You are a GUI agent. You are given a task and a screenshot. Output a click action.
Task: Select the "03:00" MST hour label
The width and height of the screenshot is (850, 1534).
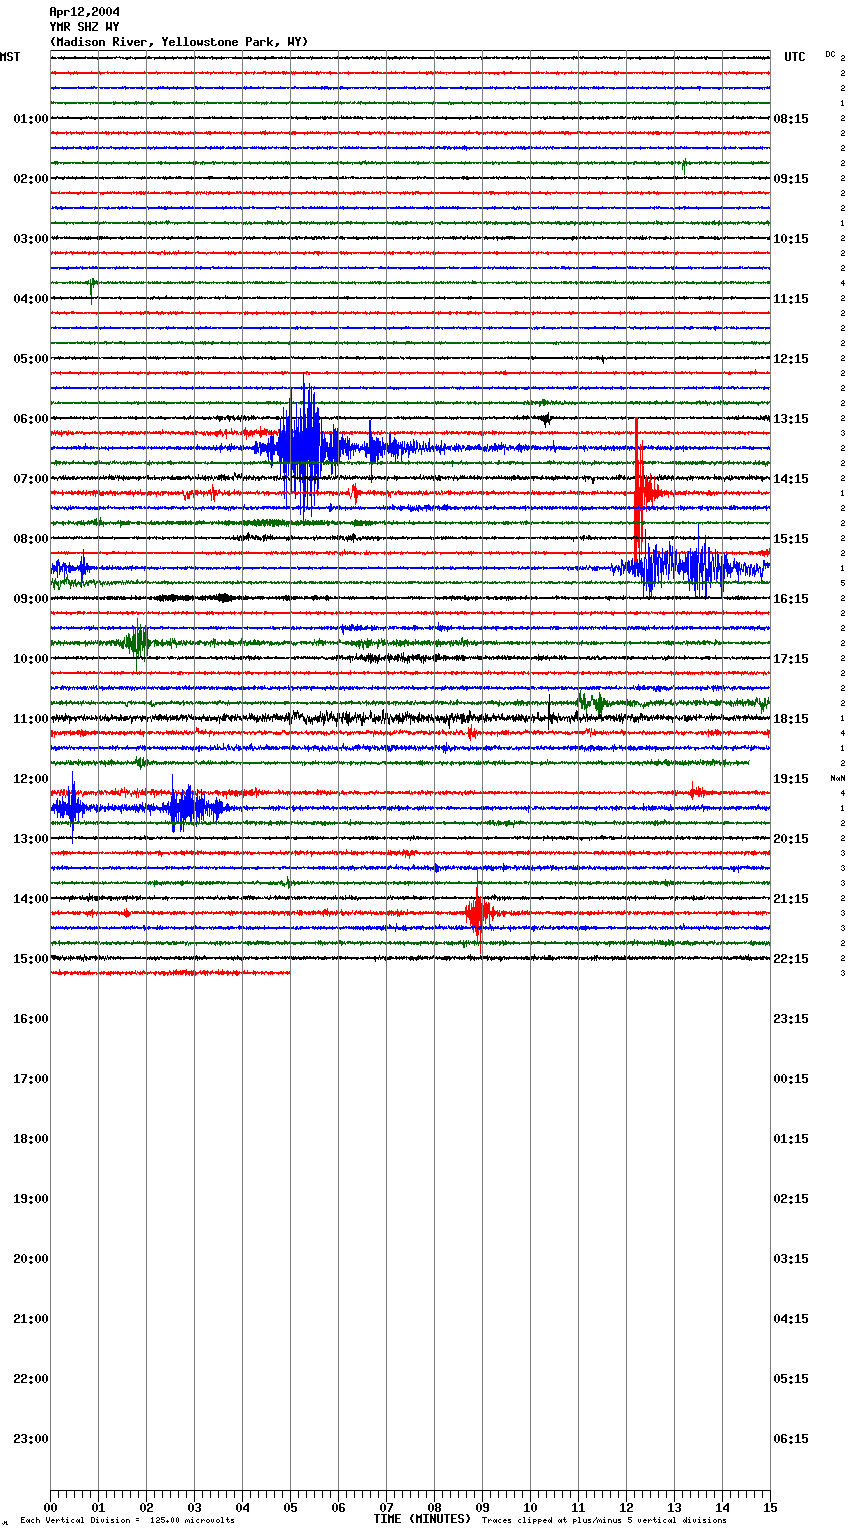tap(31, 239)
